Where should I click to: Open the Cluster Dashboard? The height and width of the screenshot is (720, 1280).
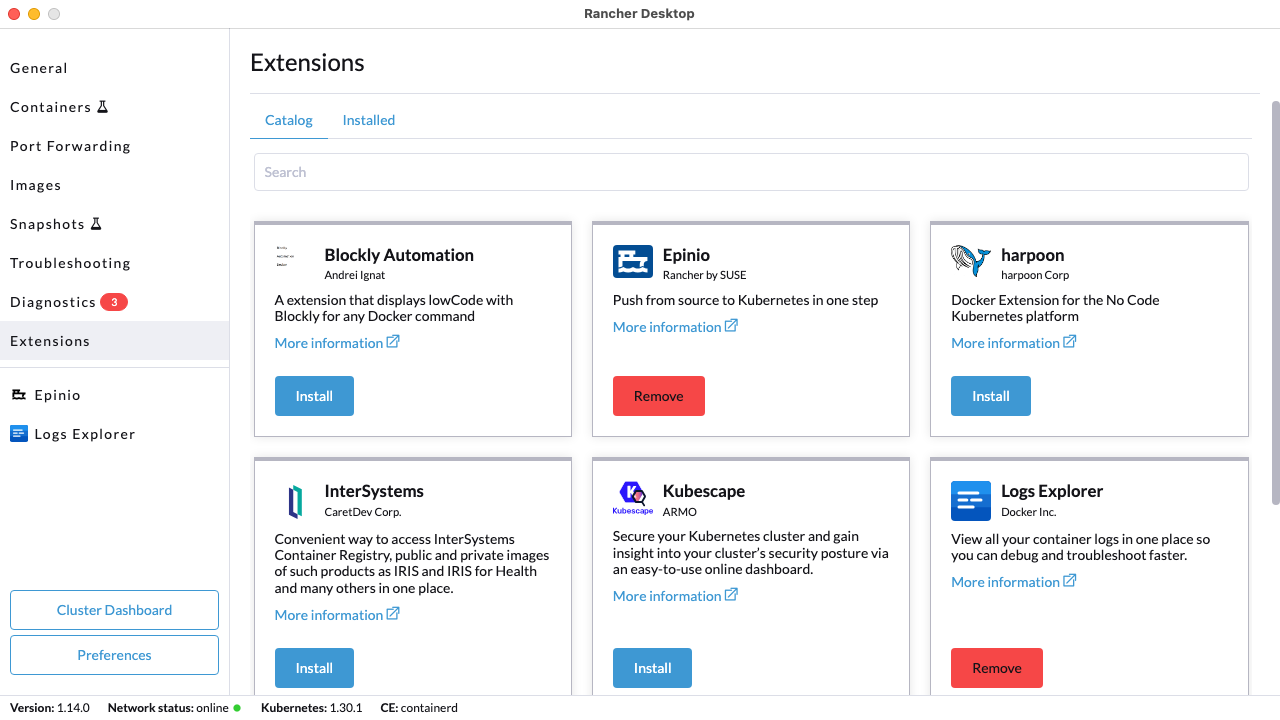pyautogui.click(x=114, y=610)
